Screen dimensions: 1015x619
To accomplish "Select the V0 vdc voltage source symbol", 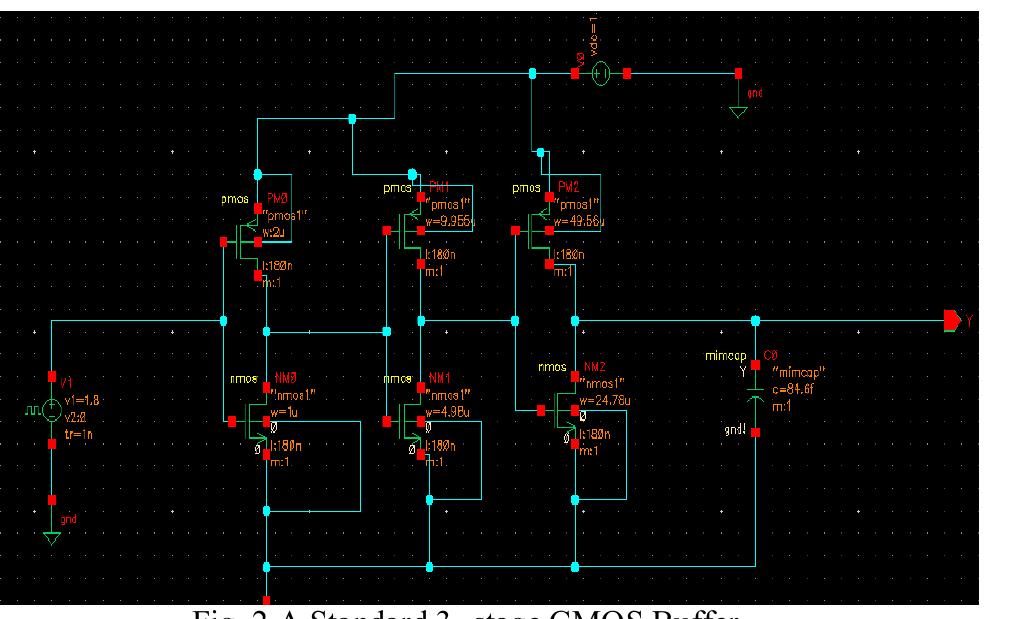I will [x=601, y=74].
